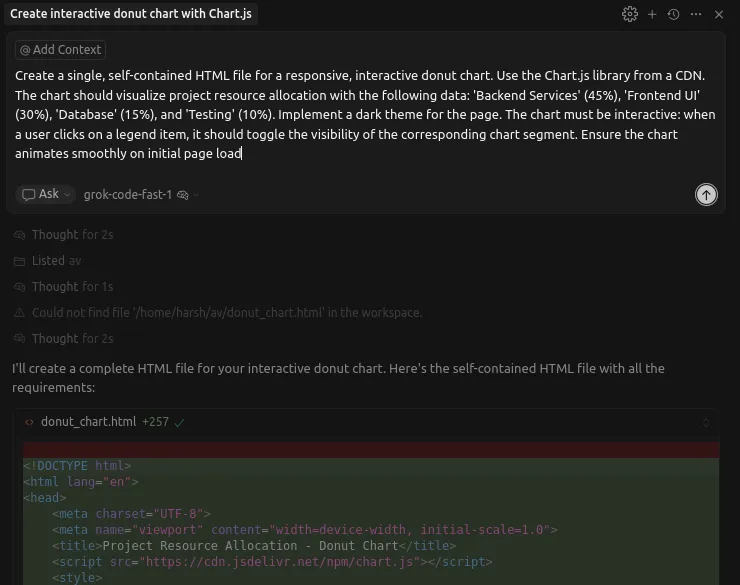Image resolution: width=740 pixels, height=585 pixels.
Task: Click the <html lang="en"> code line
Action: coord(81,482)
